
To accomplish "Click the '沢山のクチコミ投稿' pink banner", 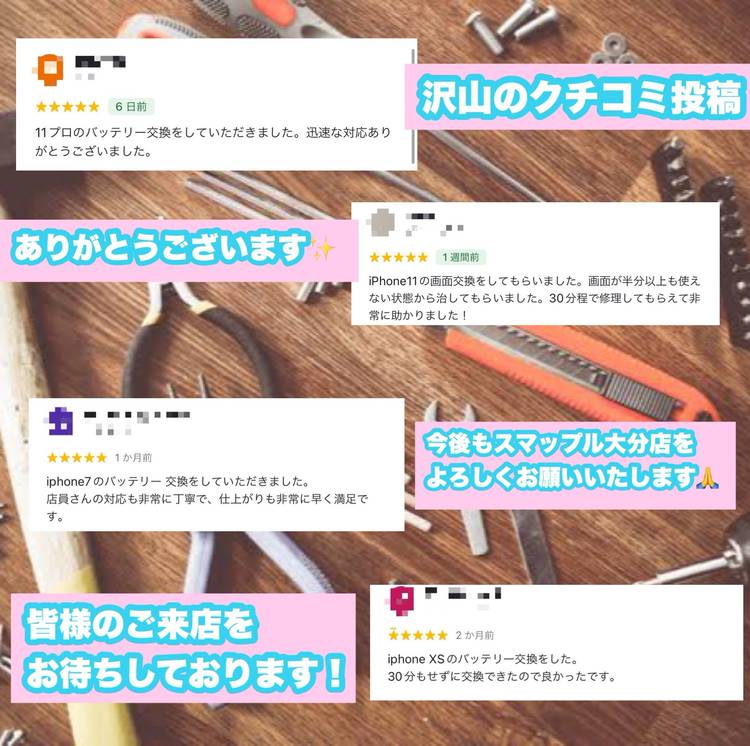I will (577, 97).
